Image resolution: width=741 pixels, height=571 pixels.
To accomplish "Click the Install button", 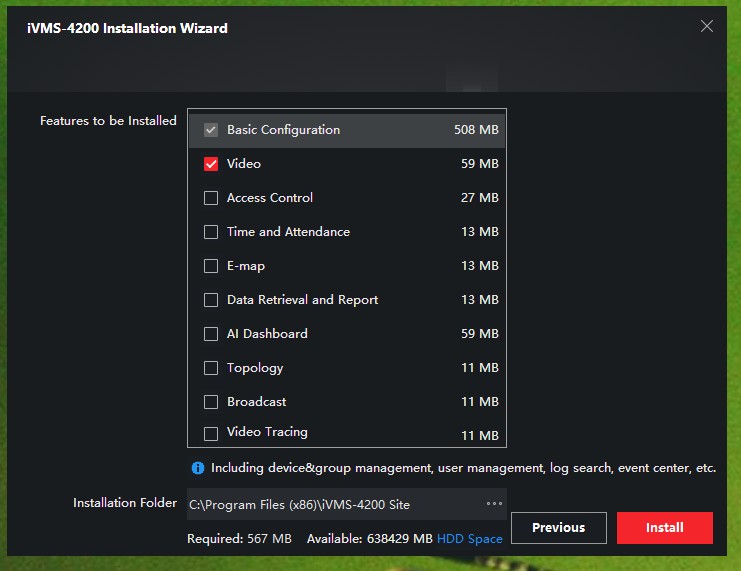I will click(x=664, y=528).
